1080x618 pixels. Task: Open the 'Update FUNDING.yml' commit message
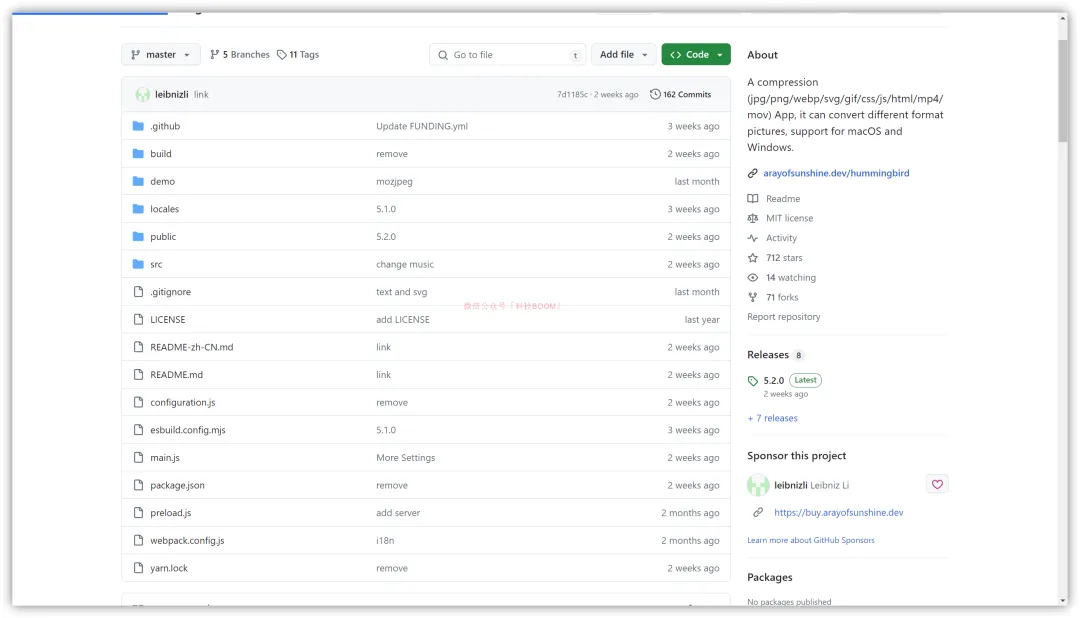pyautogui.click(x=422, y=126)
